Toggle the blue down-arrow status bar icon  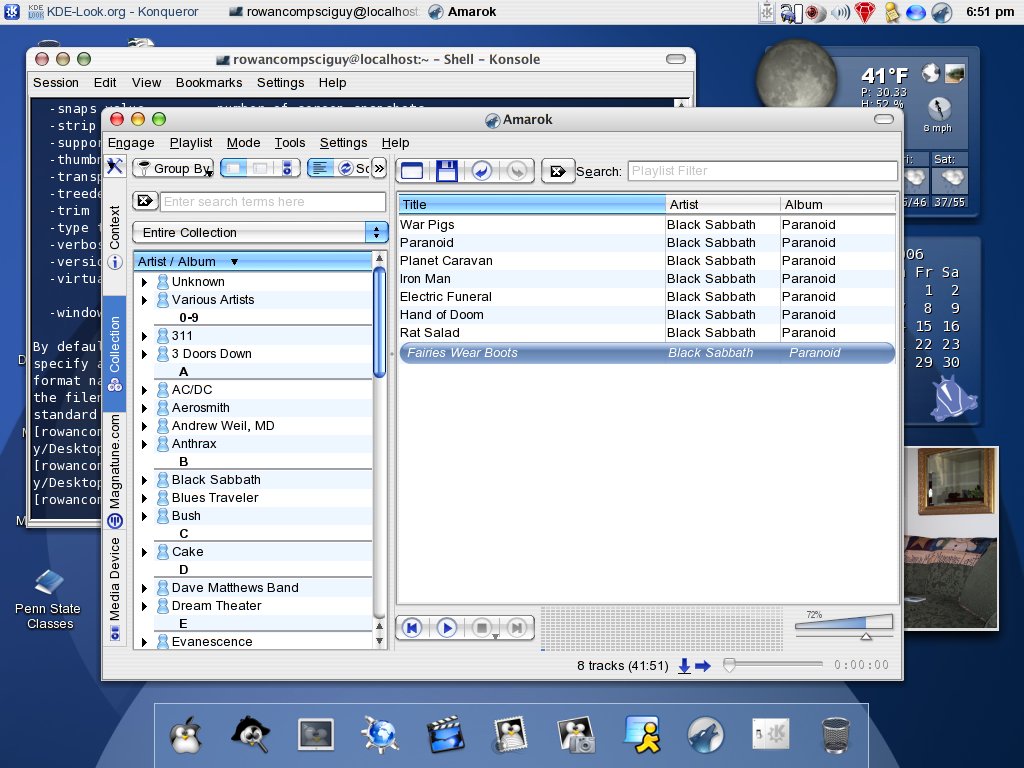[684, 665]
